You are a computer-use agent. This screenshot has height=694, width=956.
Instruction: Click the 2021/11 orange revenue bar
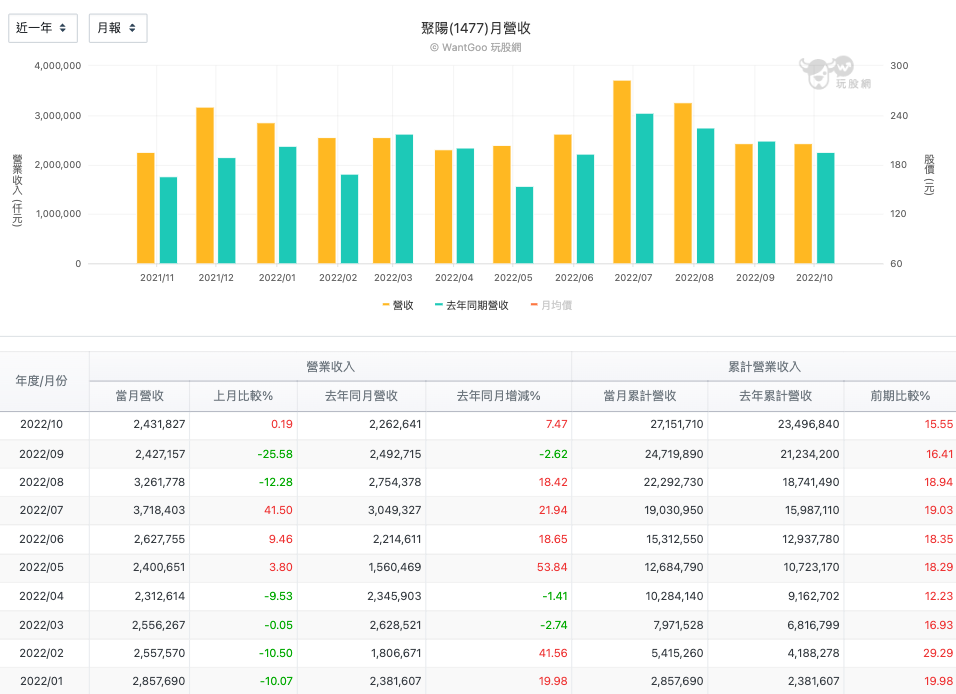click(x=146, y=208)
